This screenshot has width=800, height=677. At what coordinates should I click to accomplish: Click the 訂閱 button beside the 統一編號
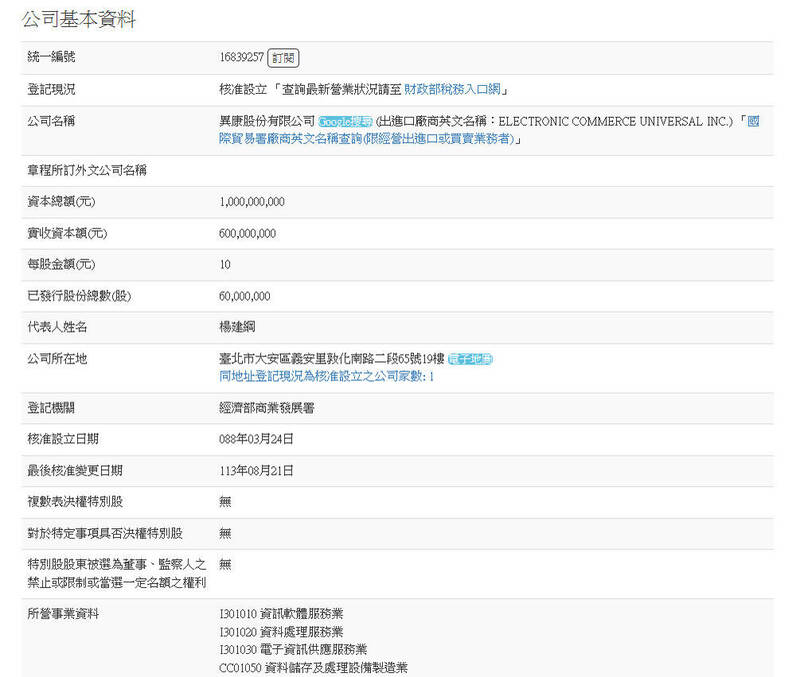tap(283, 58)
